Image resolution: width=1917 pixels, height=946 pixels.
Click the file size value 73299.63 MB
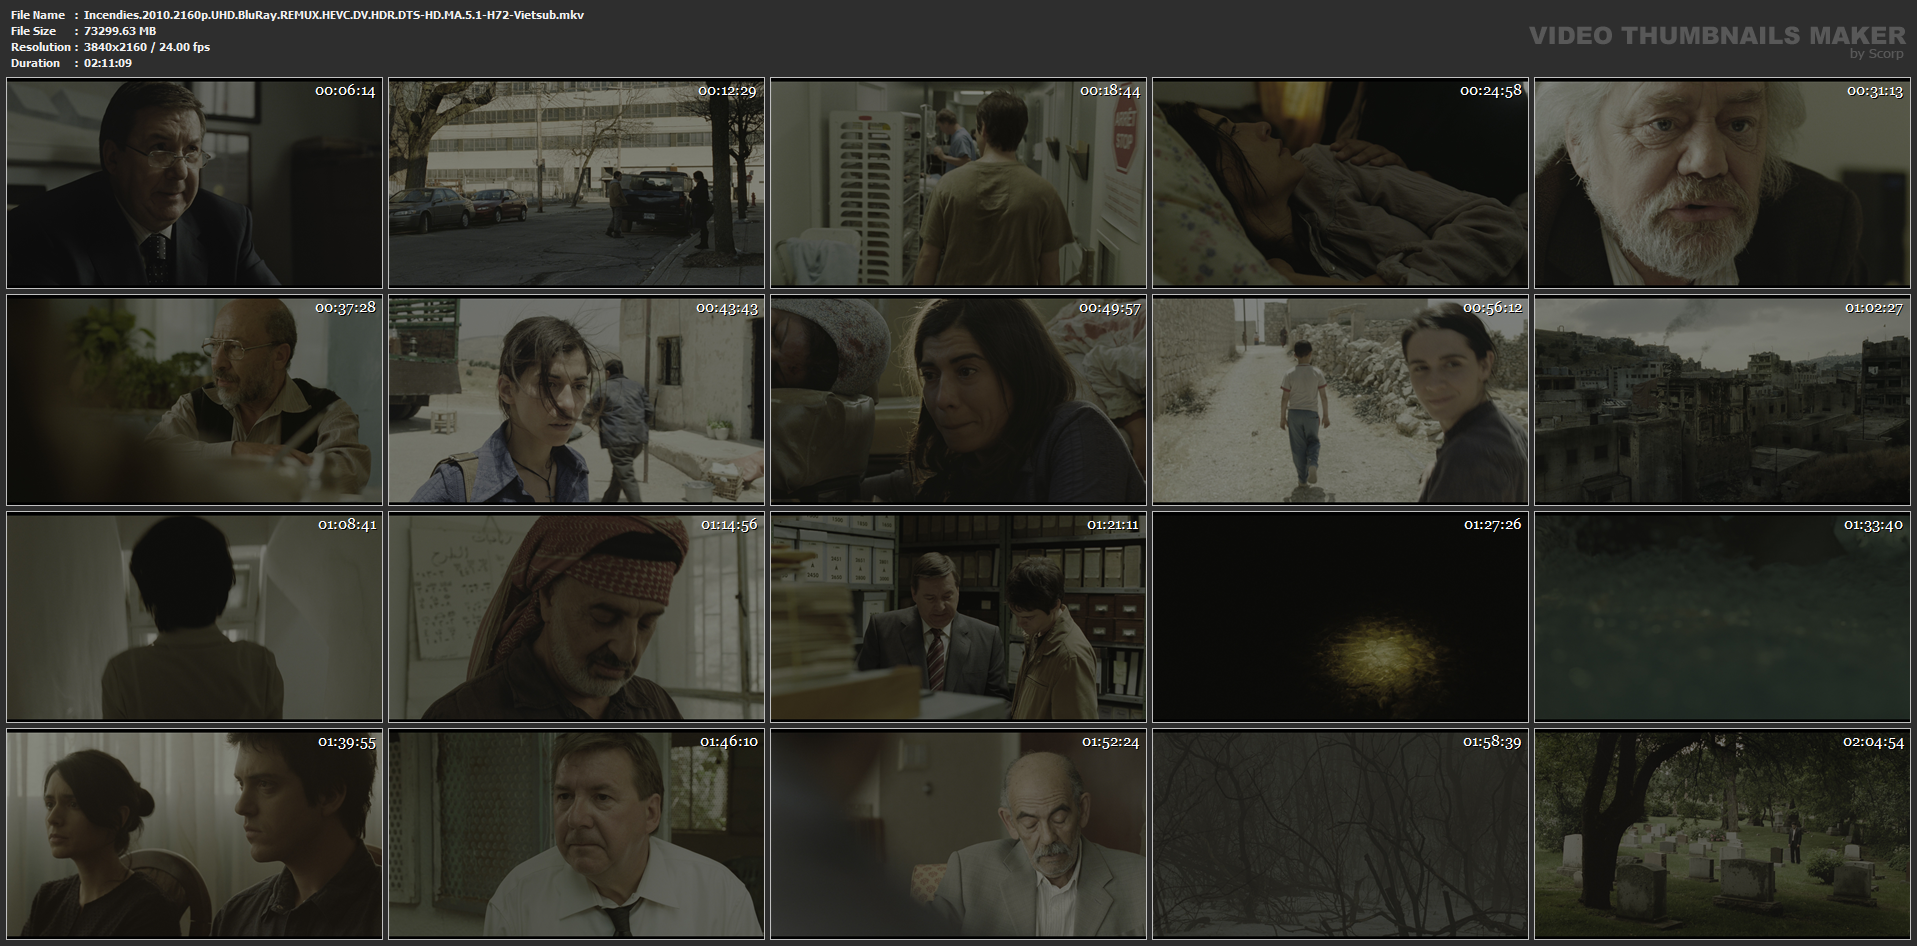pyautogui.click(x=120, y=31)
